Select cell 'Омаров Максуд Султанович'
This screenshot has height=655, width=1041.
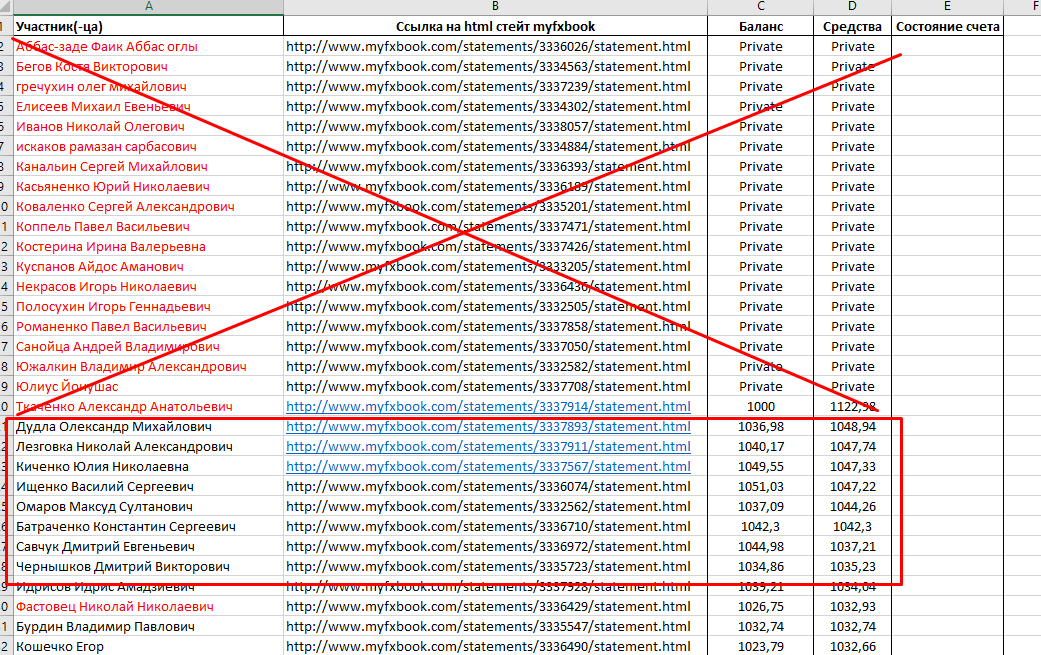(148, 506)
